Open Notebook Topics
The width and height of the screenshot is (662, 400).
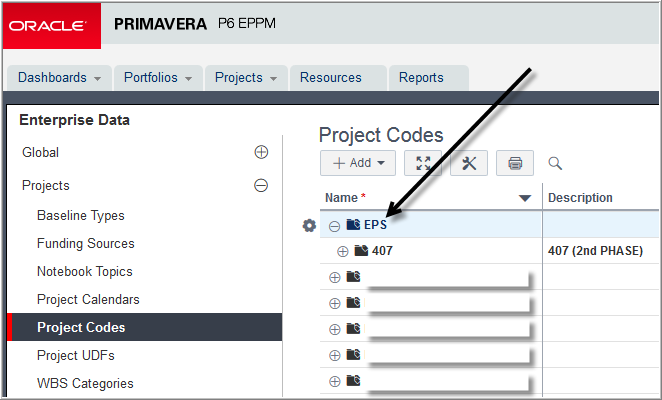[85, 271]
